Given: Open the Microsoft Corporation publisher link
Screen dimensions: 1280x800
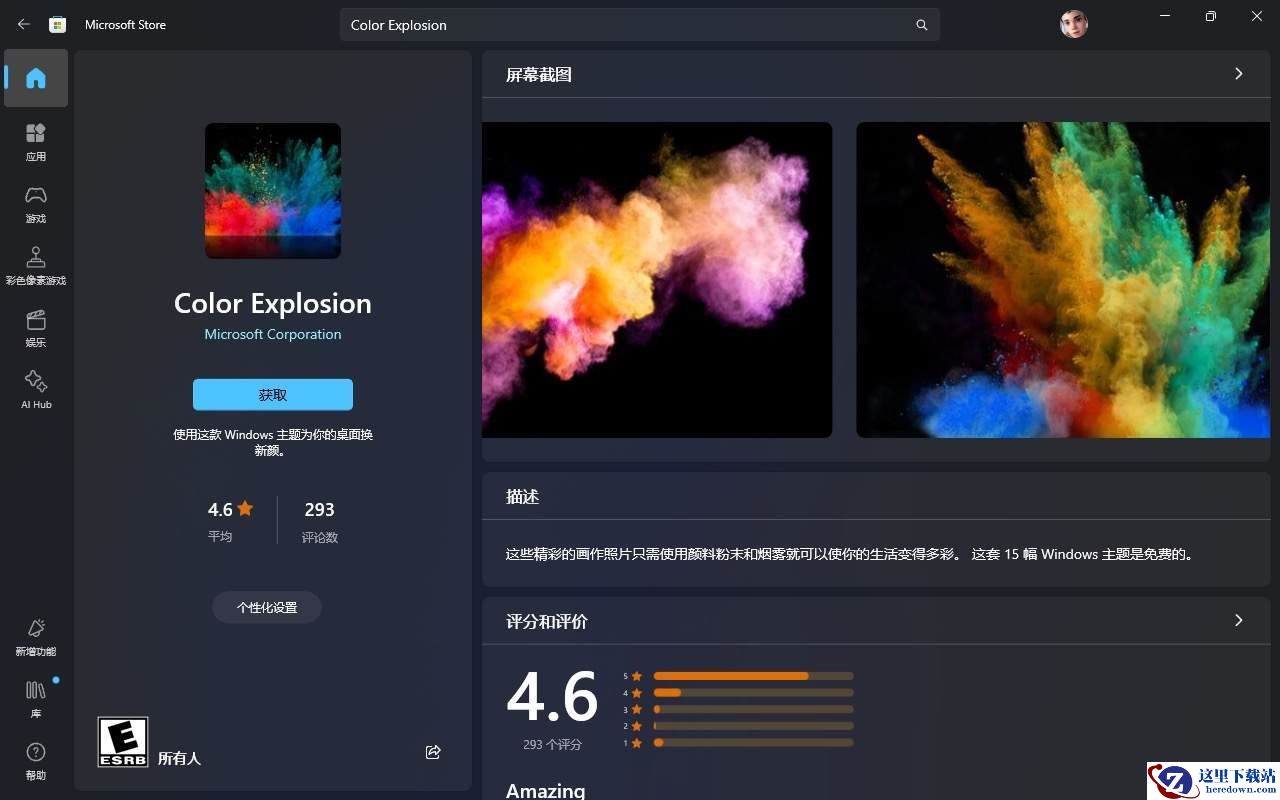Looking at the screenshot, I should 273,334.
